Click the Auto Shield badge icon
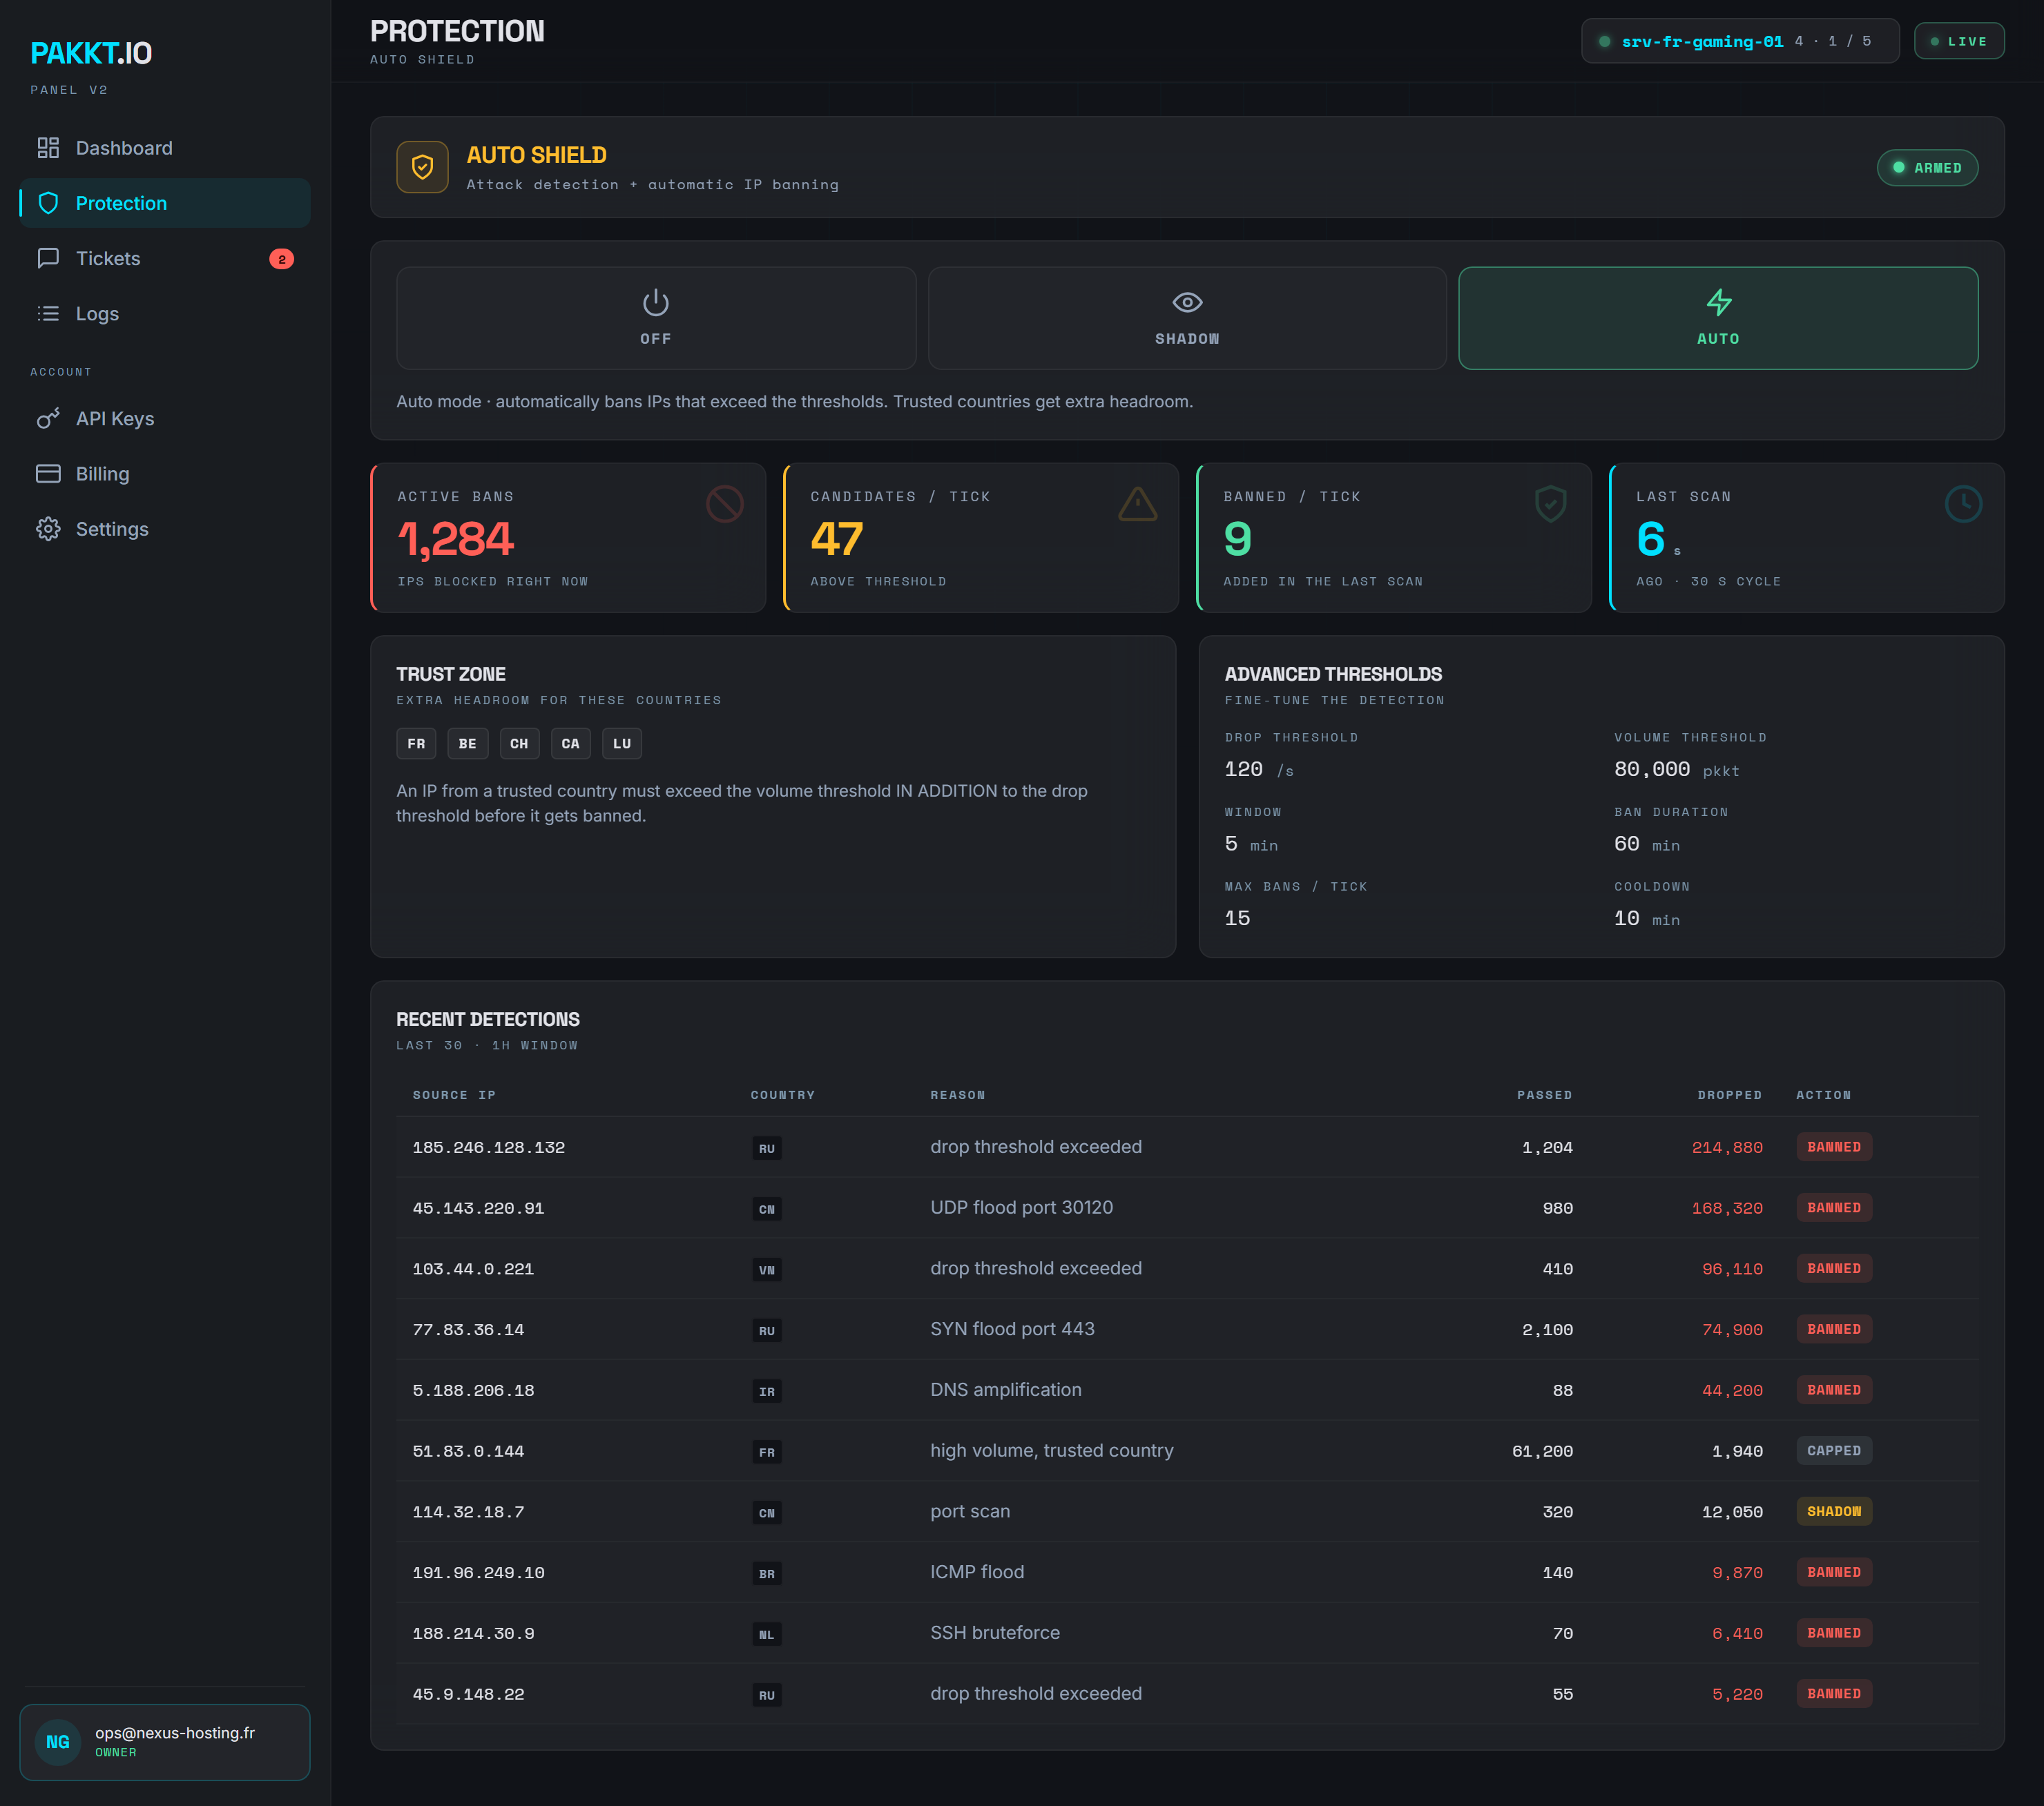This screenshot has width=2044, height=1806. point(422,167)
